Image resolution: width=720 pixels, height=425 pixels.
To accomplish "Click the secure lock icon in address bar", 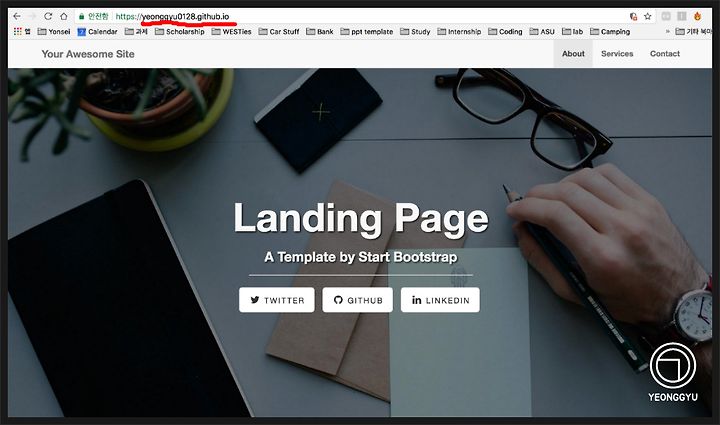I will click(81, 17).
